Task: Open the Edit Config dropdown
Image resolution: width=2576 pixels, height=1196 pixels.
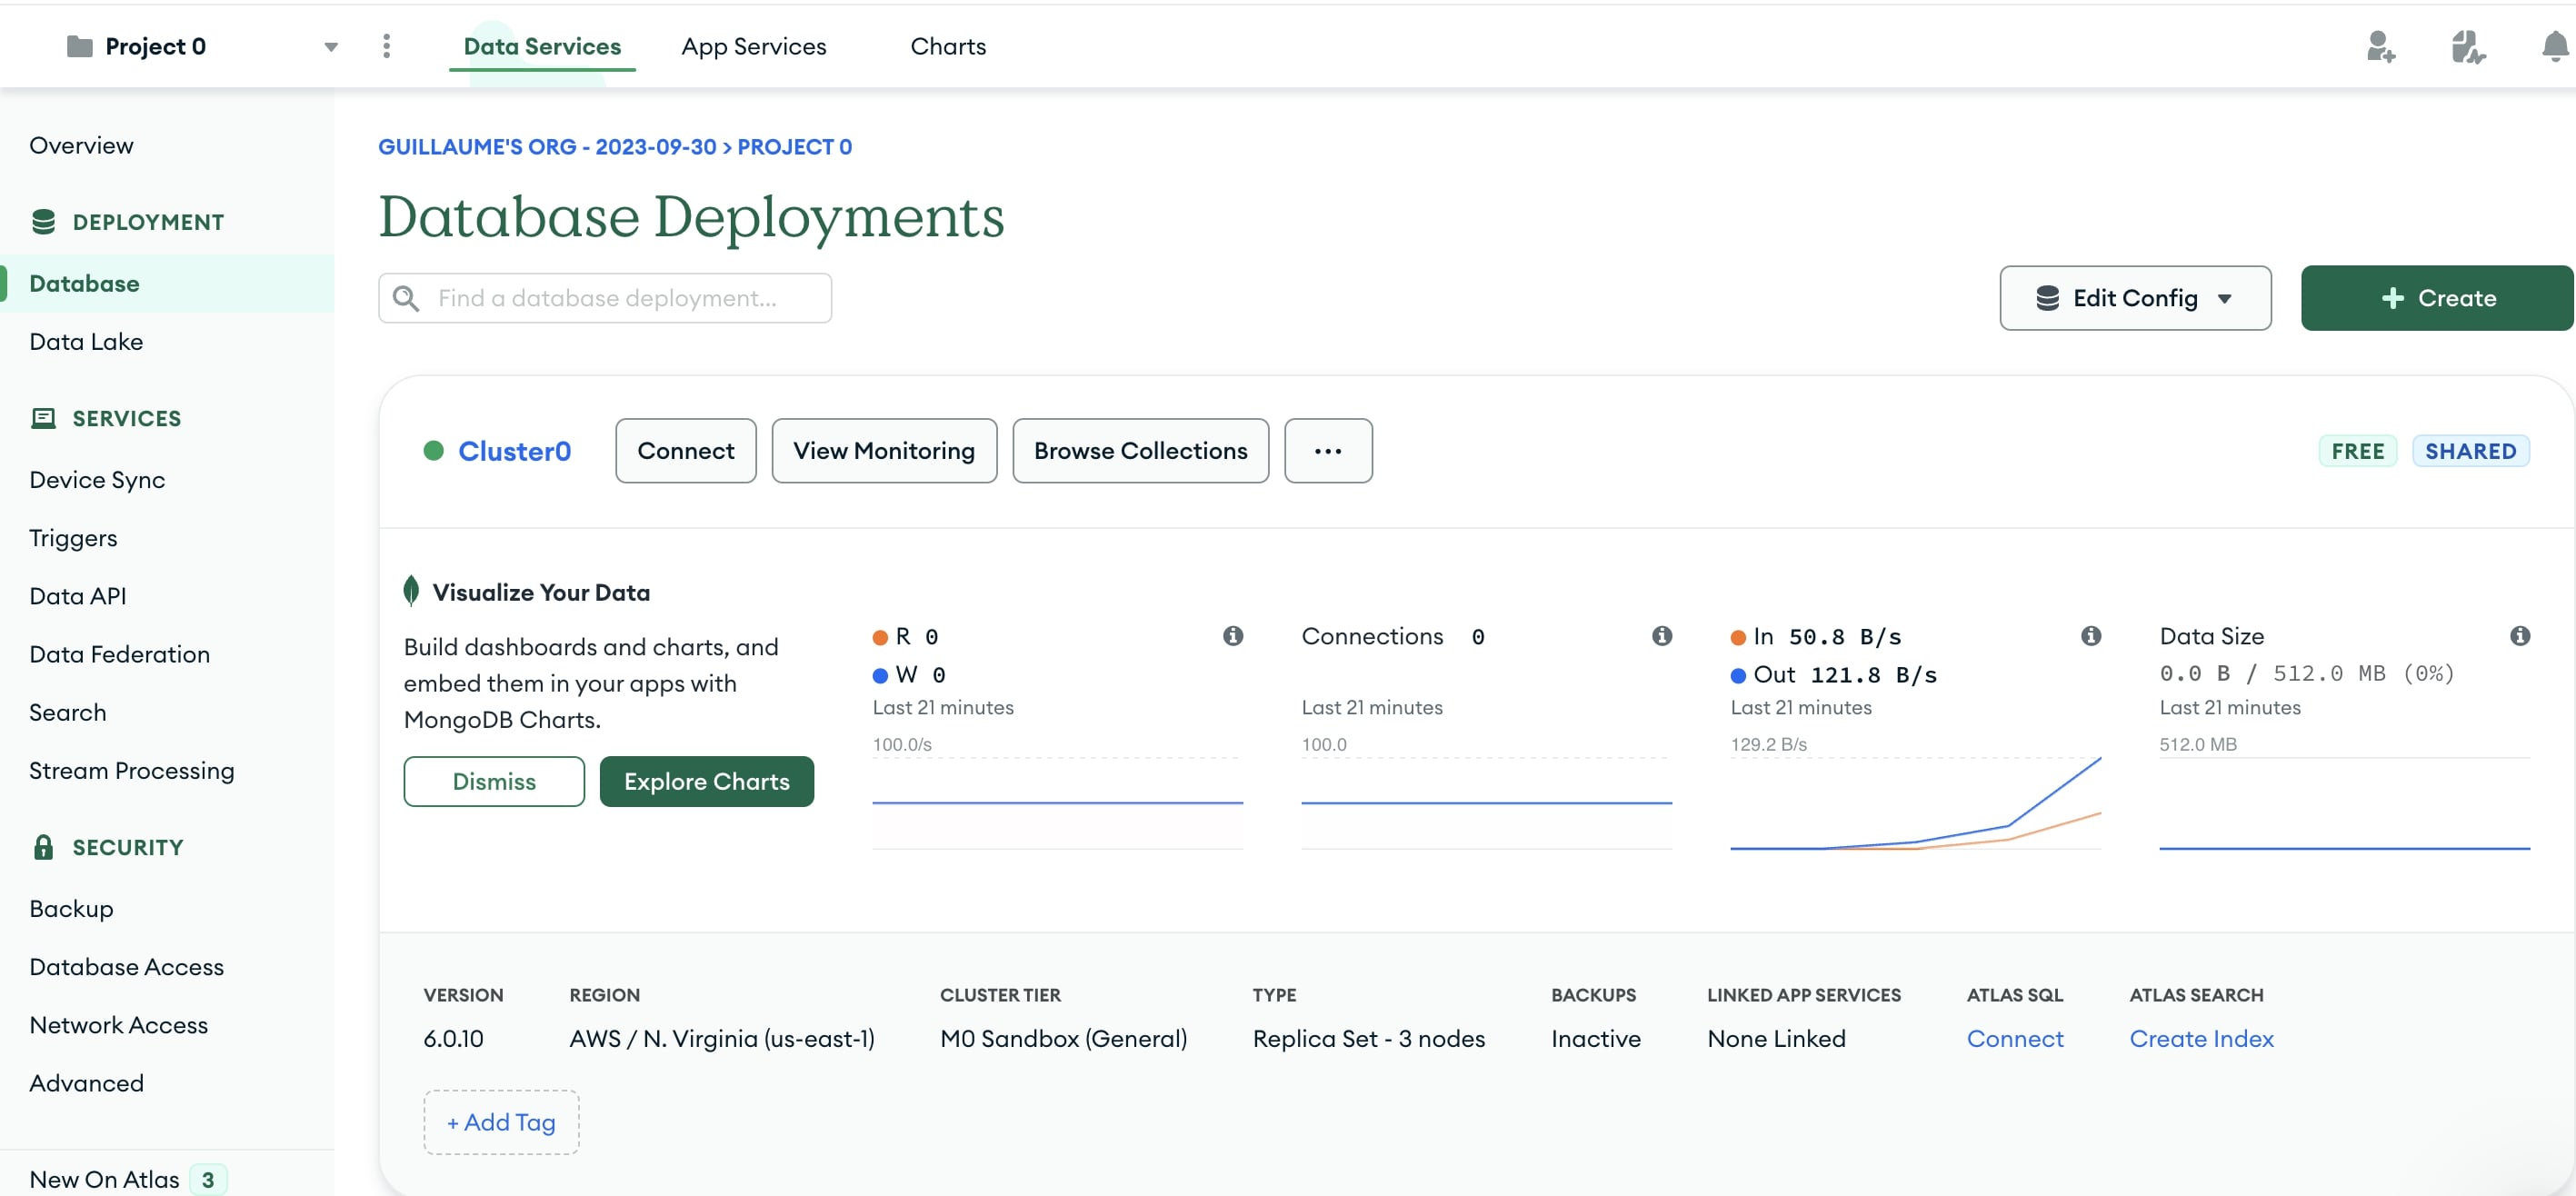Action: [x=2135, y=297]
